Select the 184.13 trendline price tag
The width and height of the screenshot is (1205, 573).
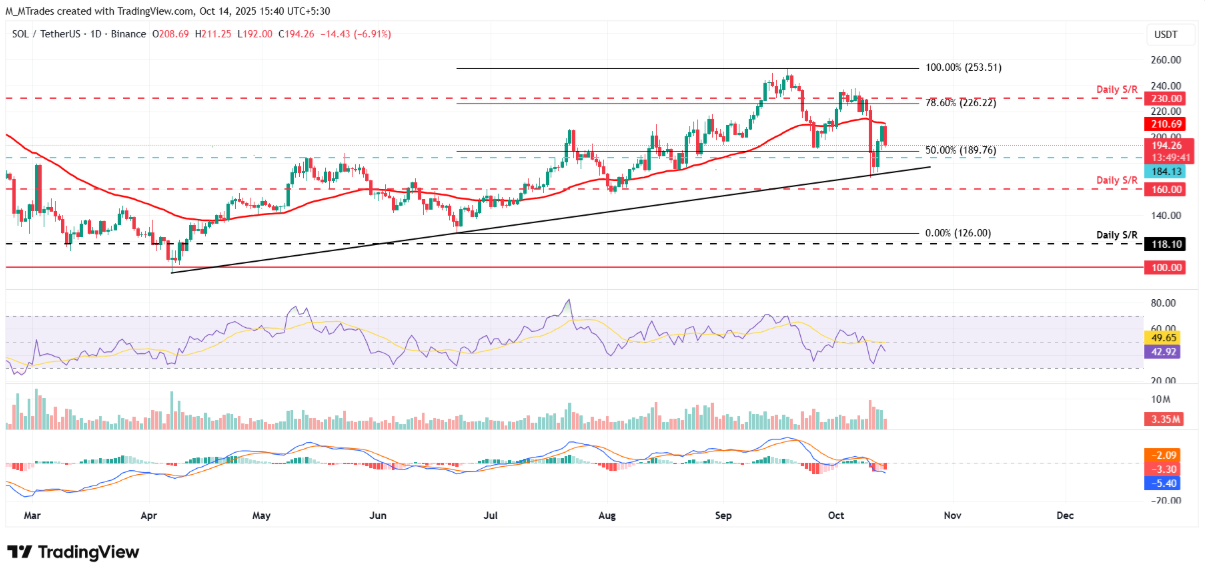pyautogui.click(x=1165, y=172)
